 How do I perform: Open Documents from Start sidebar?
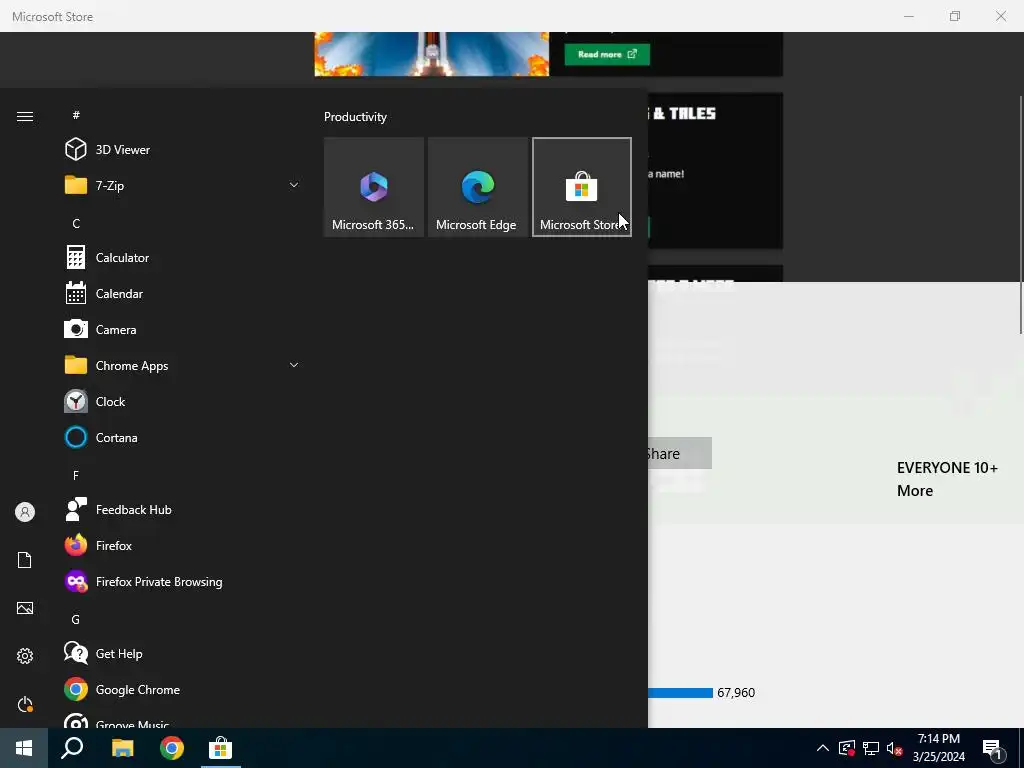click(x=25, y=560)
